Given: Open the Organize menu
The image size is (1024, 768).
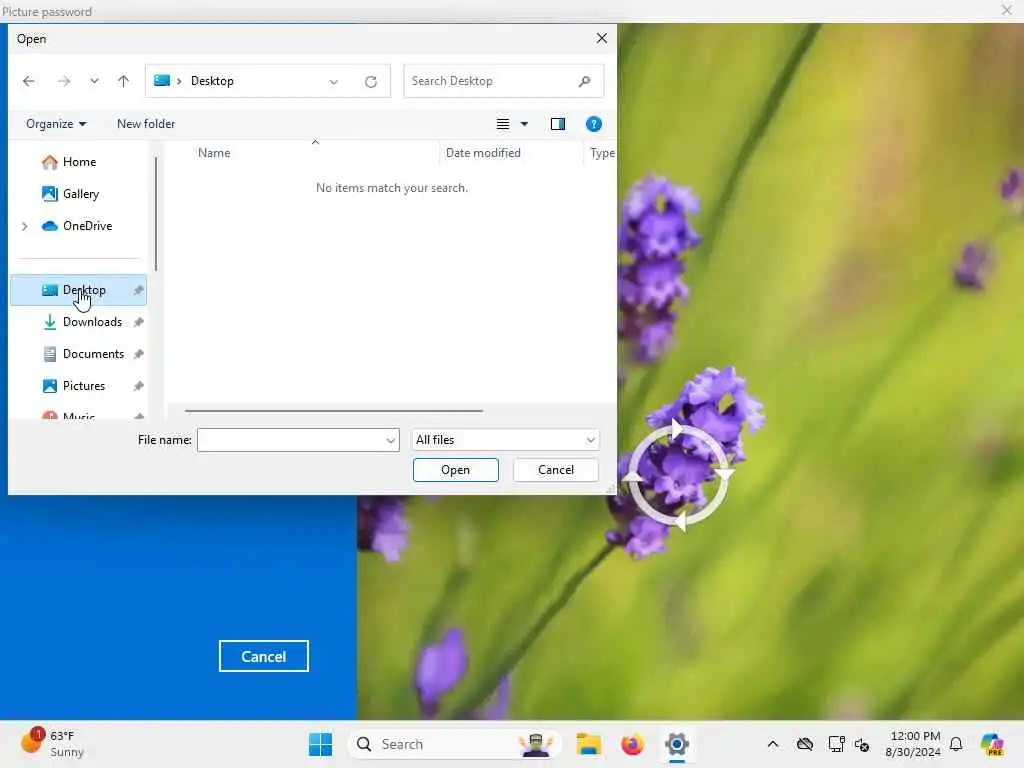Looking at the screenshot, I should [56, 124].
